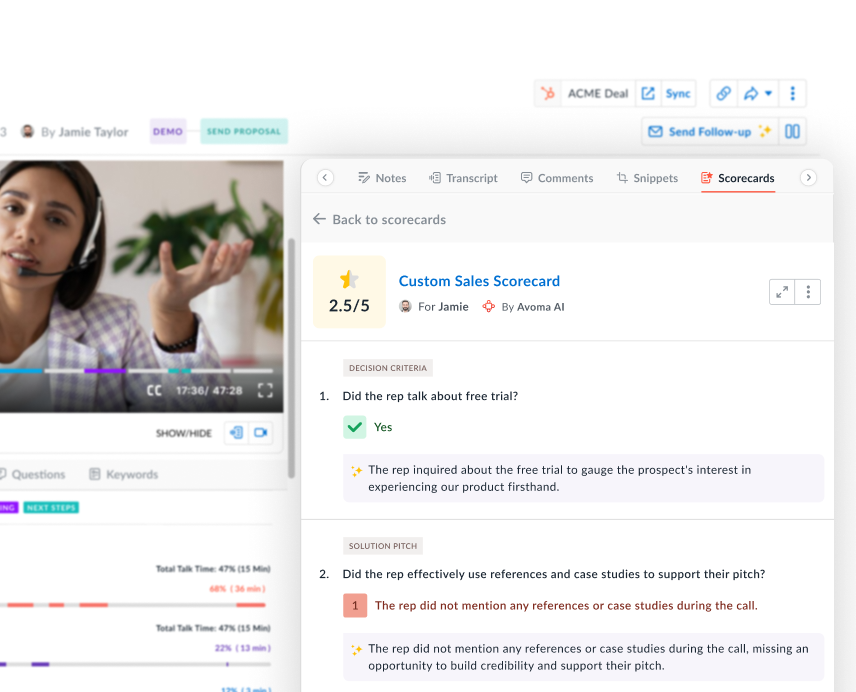
Task: Click the Send Follow-up button
Action: tap(709, 131)
